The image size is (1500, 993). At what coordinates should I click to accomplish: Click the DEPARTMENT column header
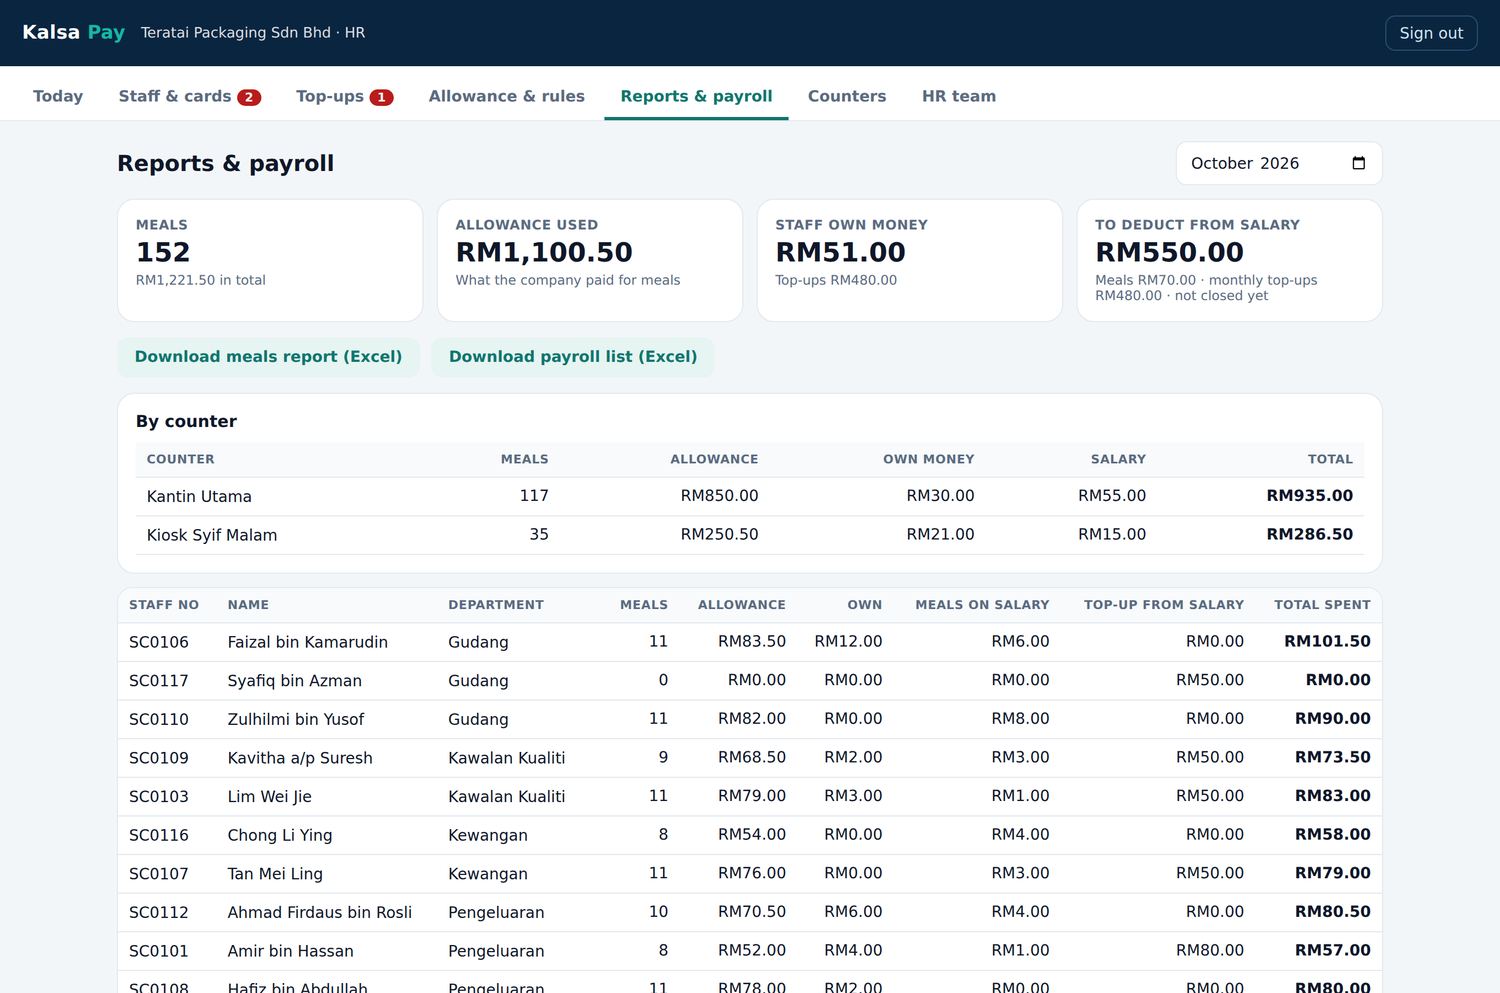pos(496,605)
